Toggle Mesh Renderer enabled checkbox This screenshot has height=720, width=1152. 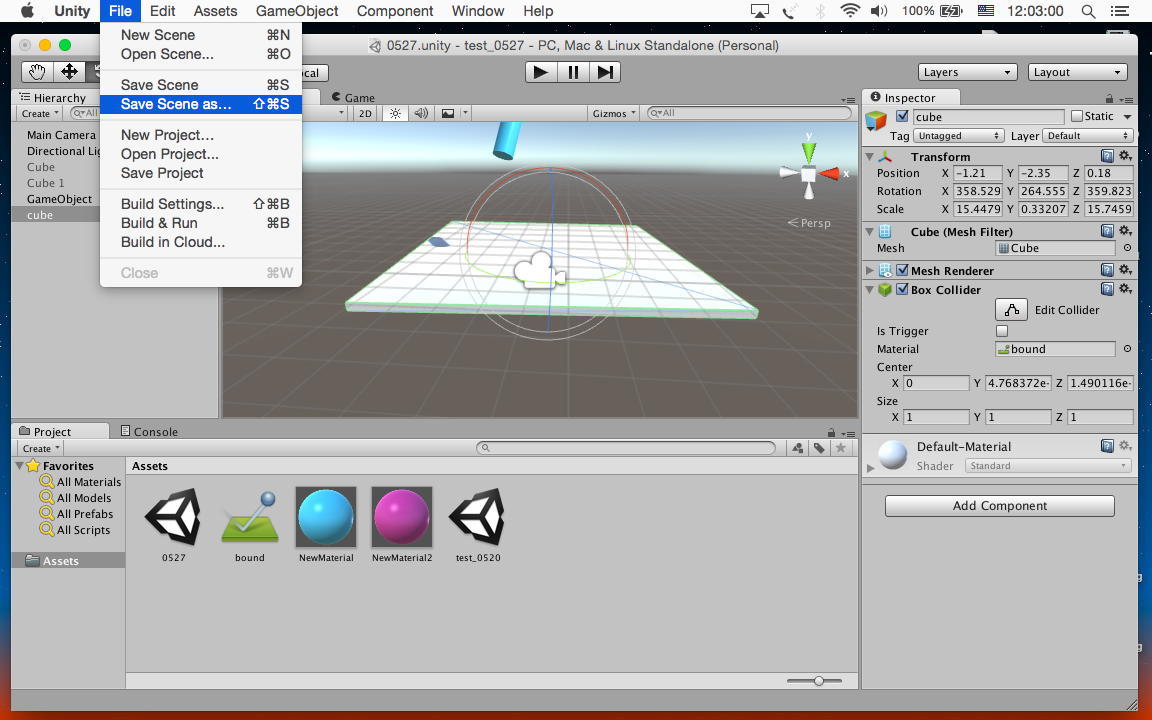click(902, 270)
